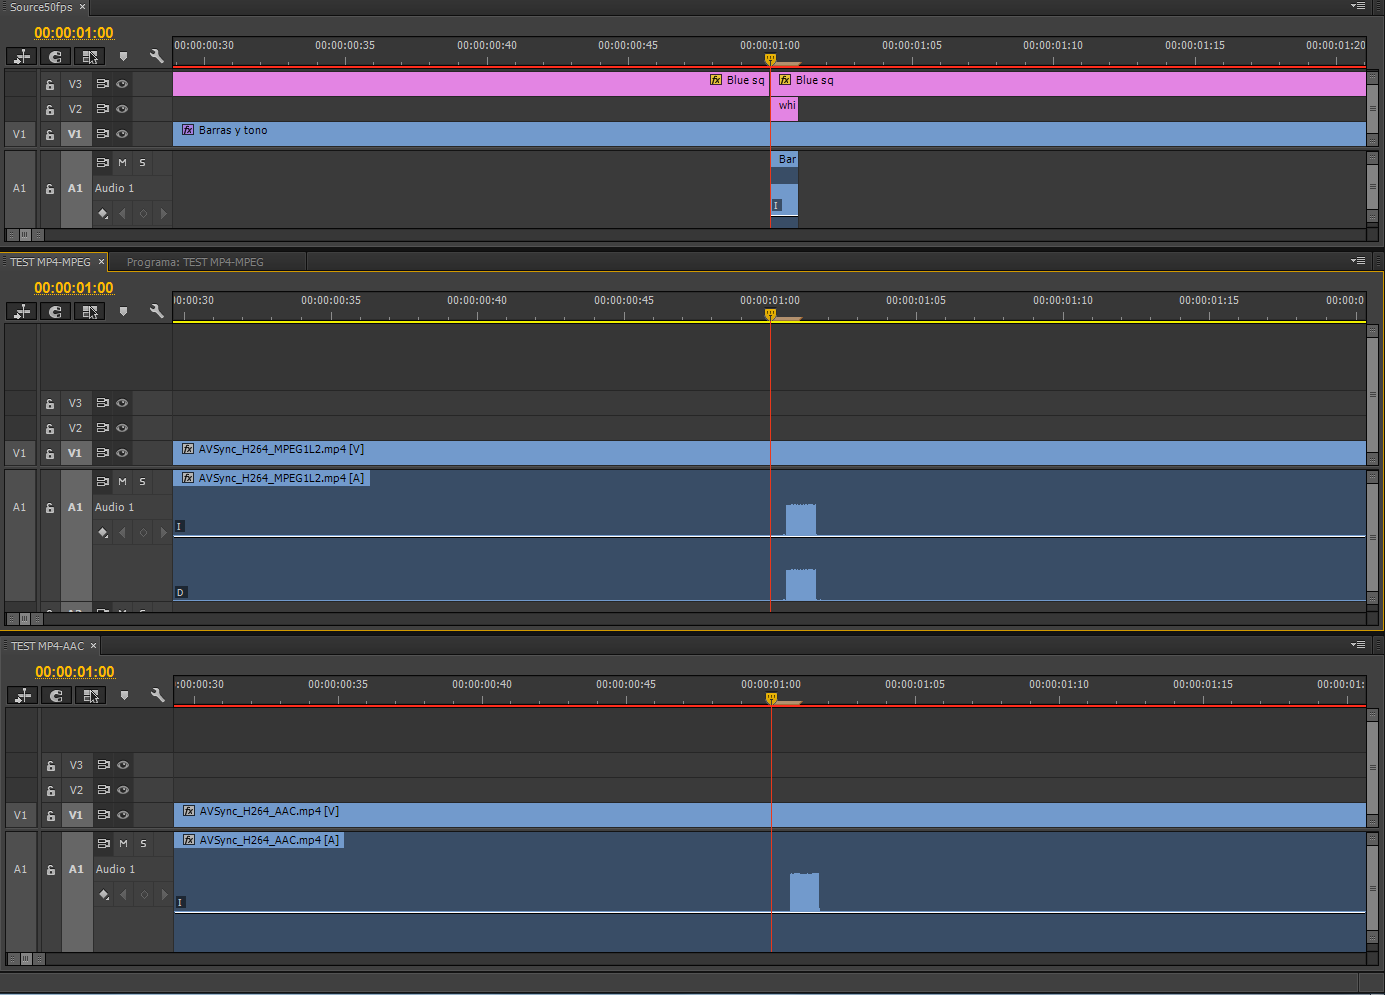1385x995 pixels.
Task: Solo Audio 1 track in TEST MP4-AAC timeline
Action: pos(143,844)
